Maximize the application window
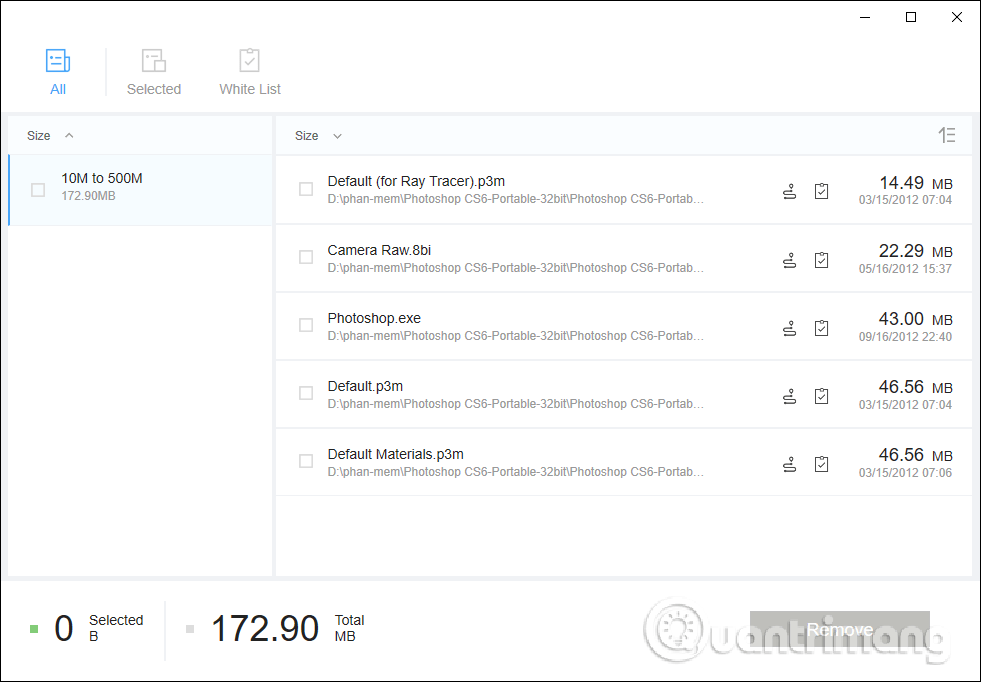Viewport: 981px width, 682px height. click(x=911, y=17)
